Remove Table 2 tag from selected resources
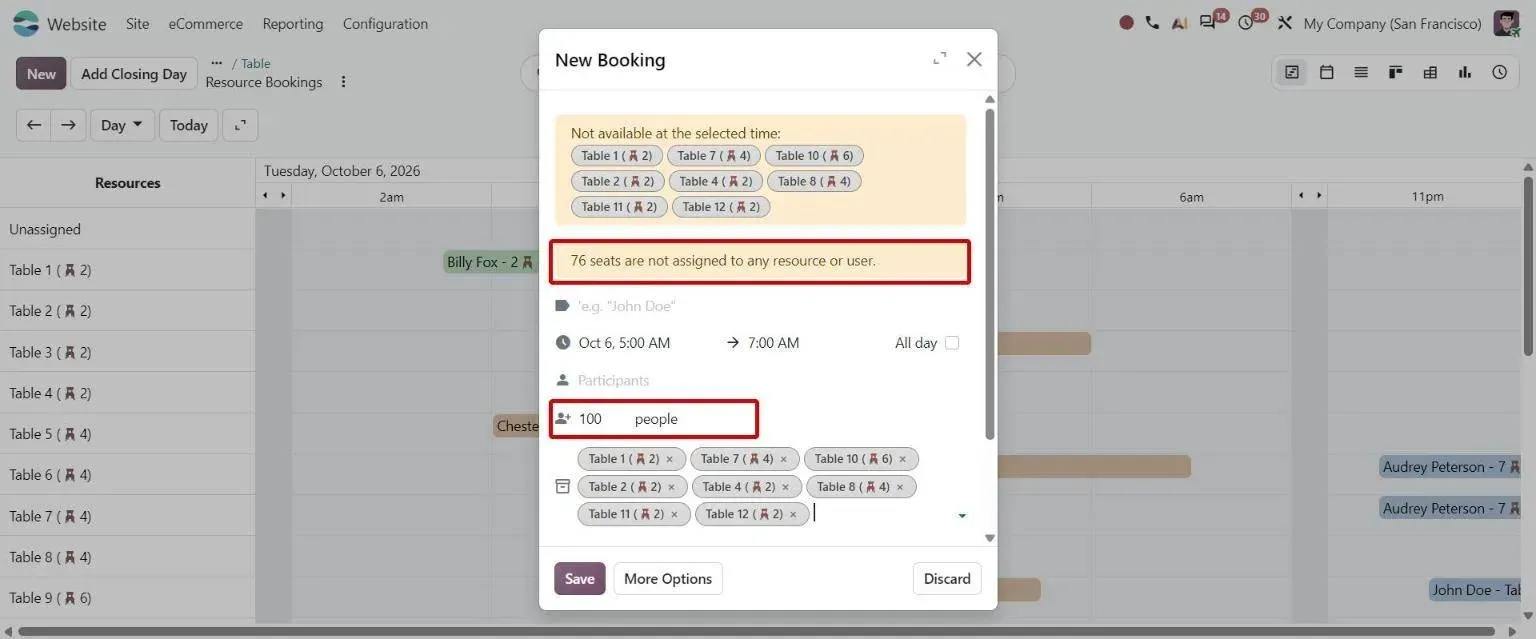Viewport: 1536px width, 639px height. [x=671, y=488]
